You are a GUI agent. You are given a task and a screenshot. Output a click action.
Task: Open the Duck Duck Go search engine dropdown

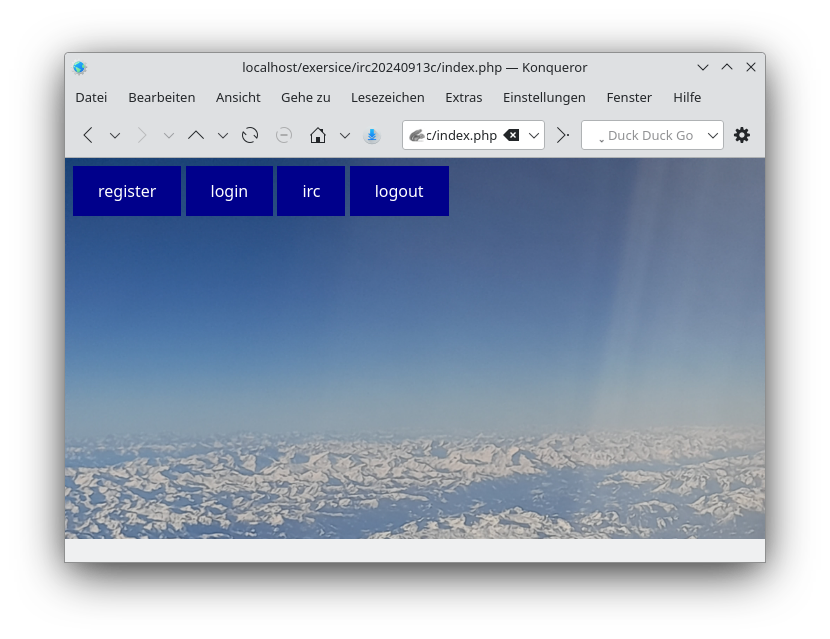point(713,135)
